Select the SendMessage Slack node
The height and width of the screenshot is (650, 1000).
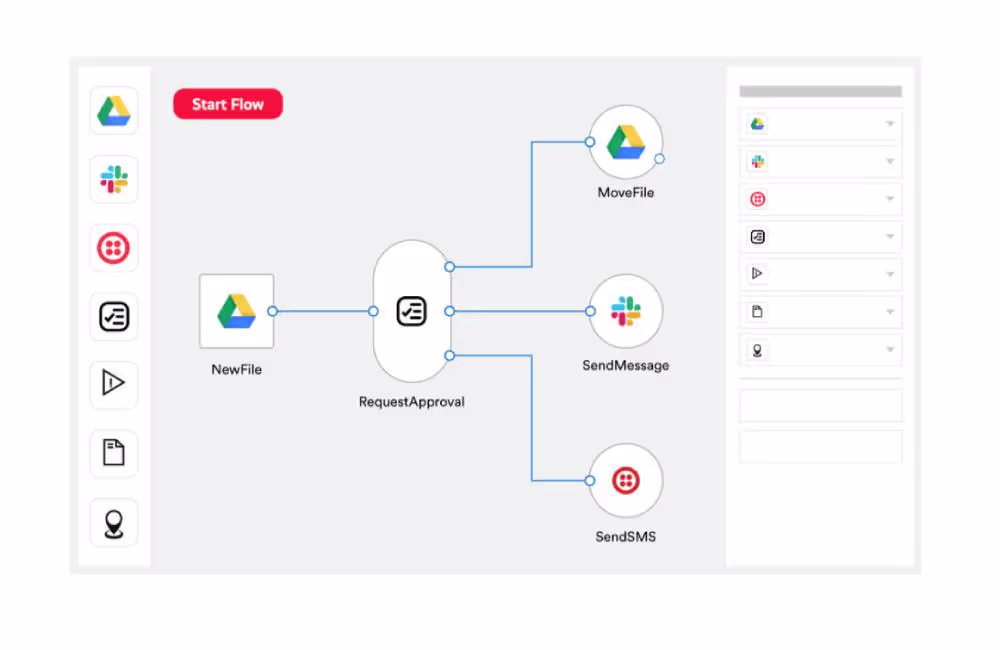[626, 311]
